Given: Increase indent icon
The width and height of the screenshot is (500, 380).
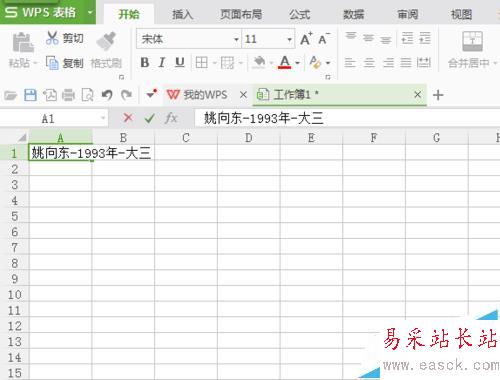Looking at the screenshot, I should pos(425,38).
